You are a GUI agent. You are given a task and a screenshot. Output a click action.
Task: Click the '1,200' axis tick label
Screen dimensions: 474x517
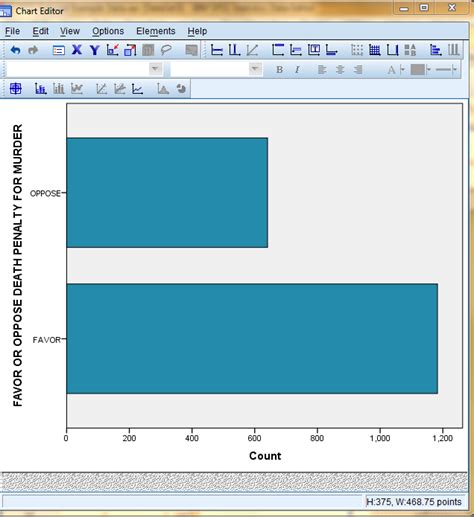[442, 438]
